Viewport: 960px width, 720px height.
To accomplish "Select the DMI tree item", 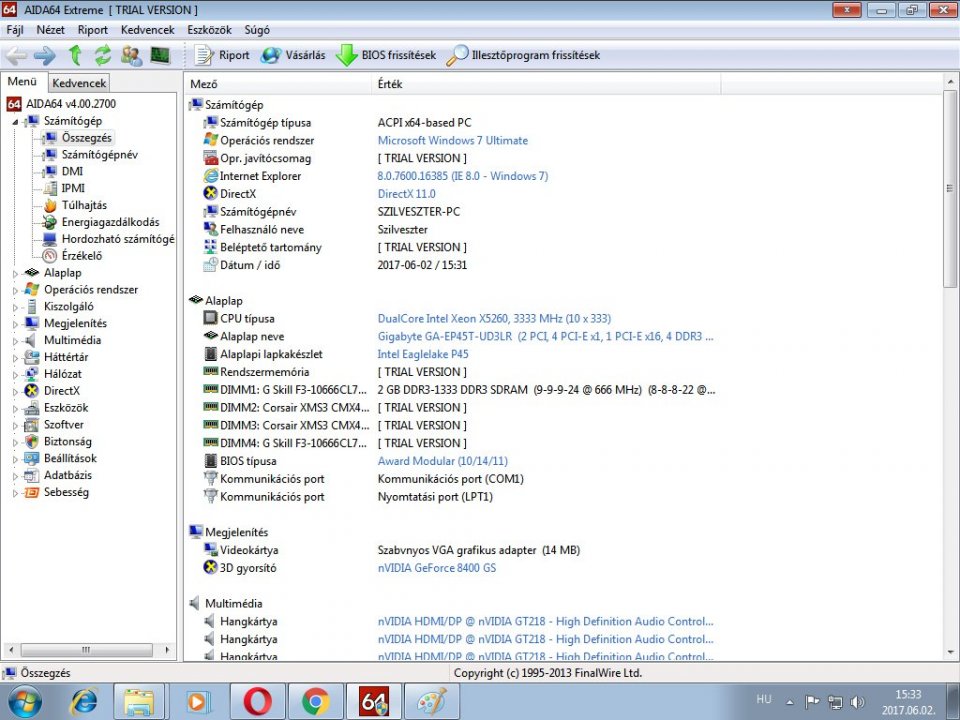I will click(x=72, y=171).
